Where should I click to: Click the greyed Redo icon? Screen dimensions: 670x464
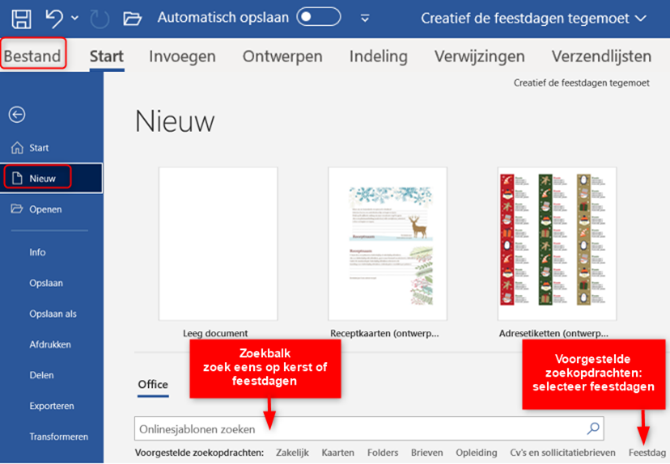click(x=100, y=19)
